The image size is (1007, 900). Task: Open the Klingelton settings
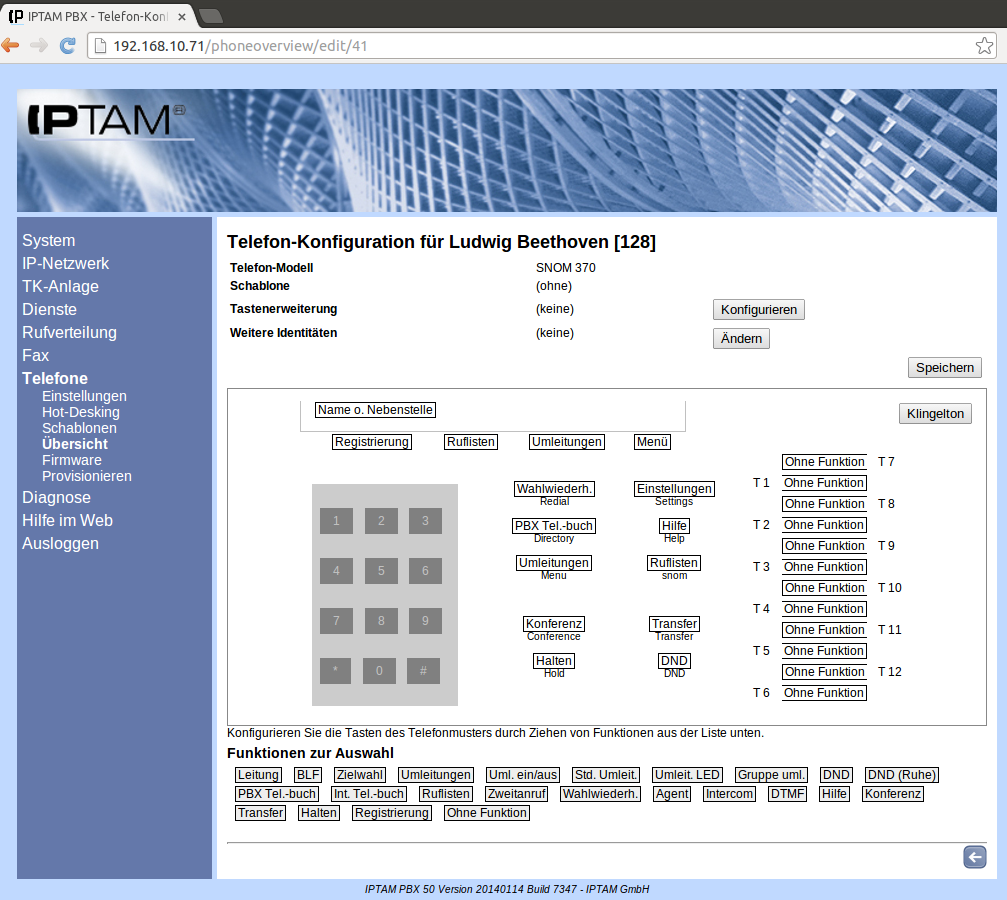pyautogui.click(x=935, y=414)
